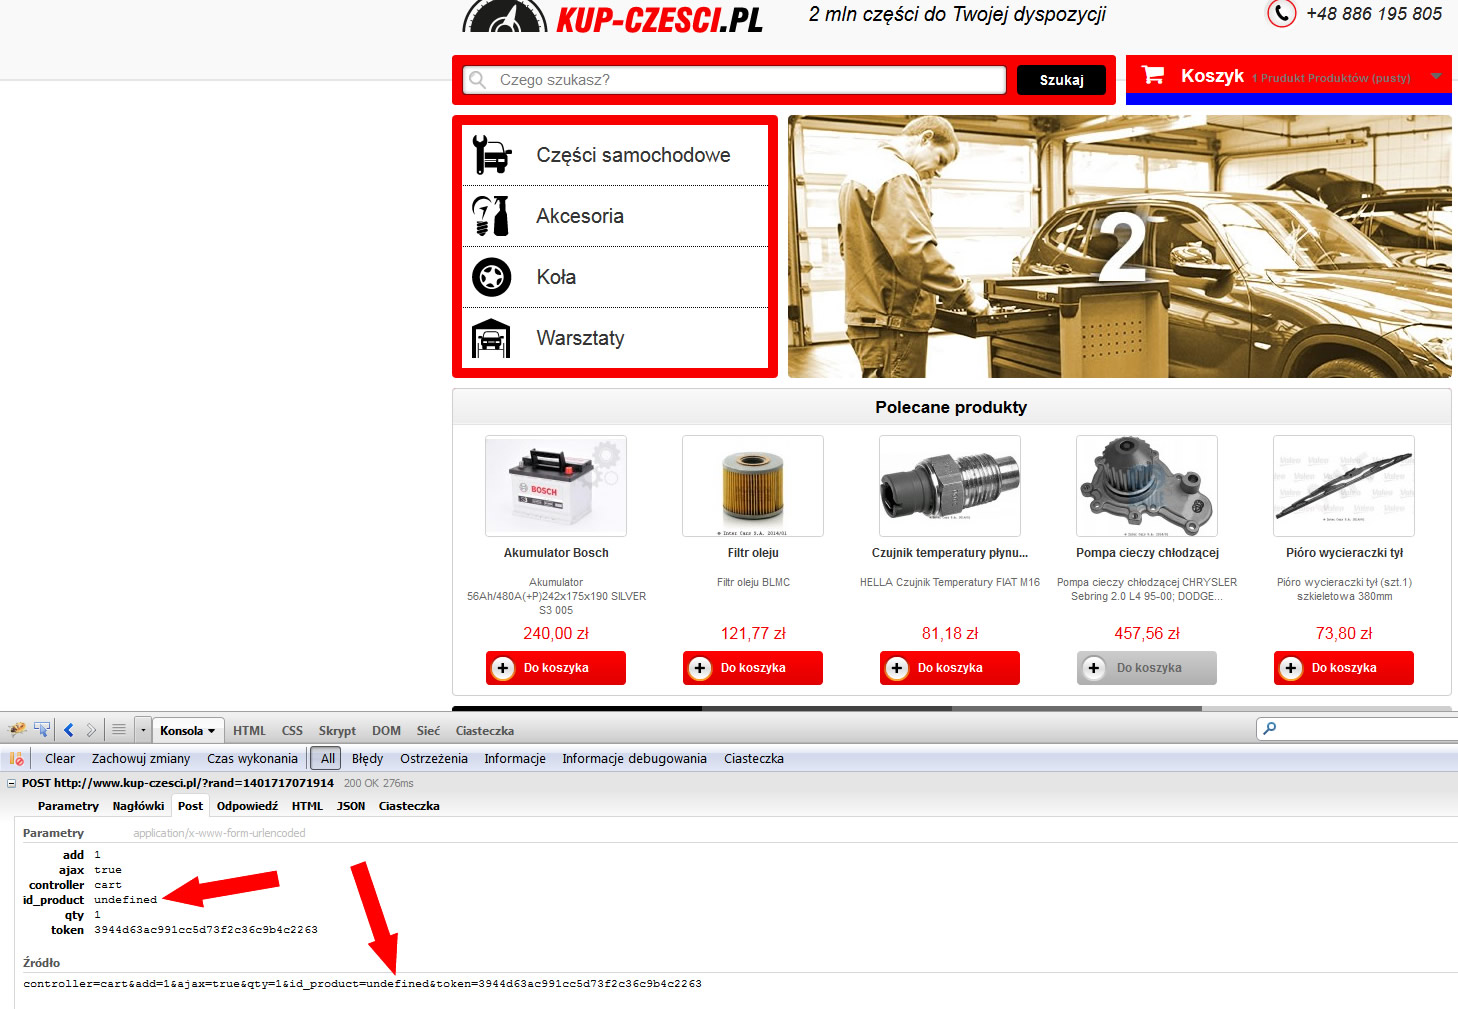The height and width of the screenshot is (1009, 1458).
Task: Click the plus icon for Pompa cieczy chłodzącej
Action: 1094,668
